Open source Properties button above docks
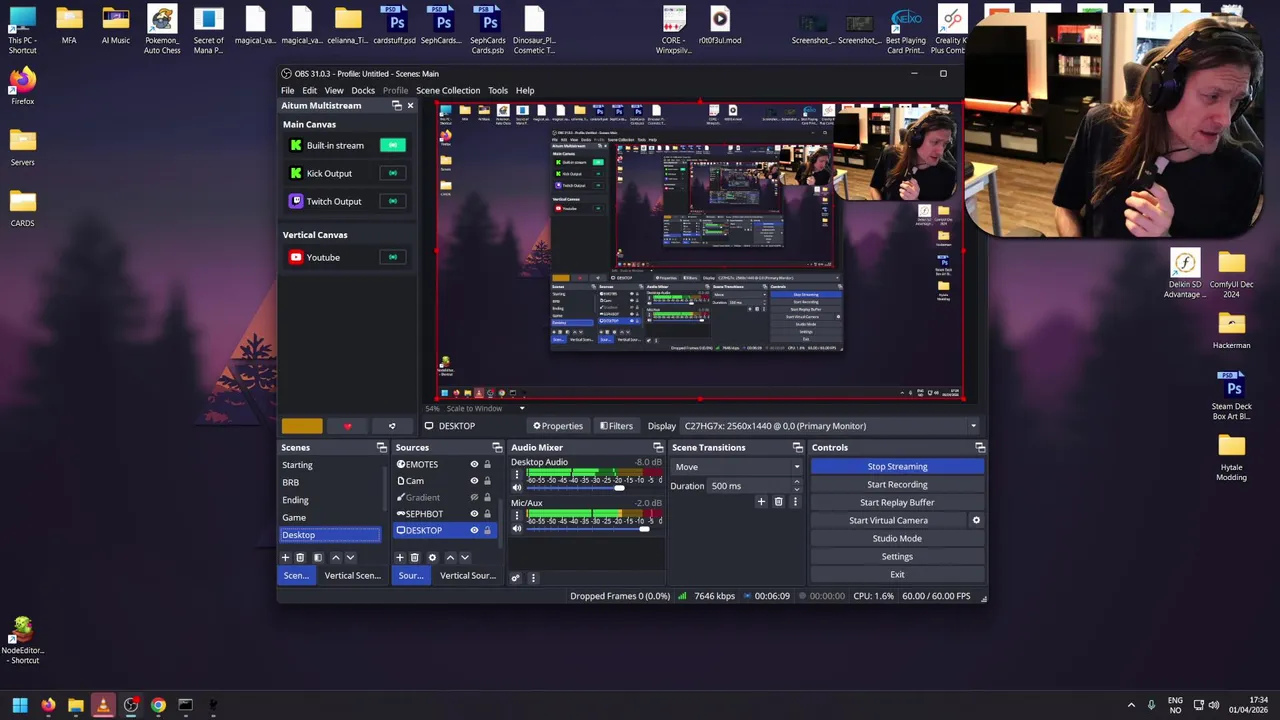Screen dimensions: 1280x720 tap(558, 426)
